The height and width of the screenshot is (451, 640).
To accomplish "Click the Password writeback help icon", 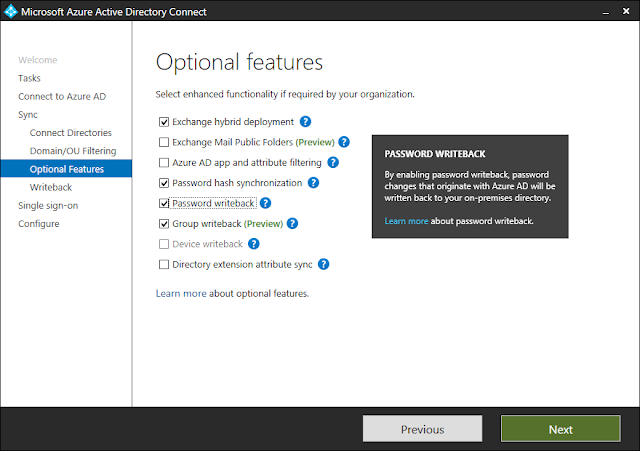I will click(x=265, y=203).
